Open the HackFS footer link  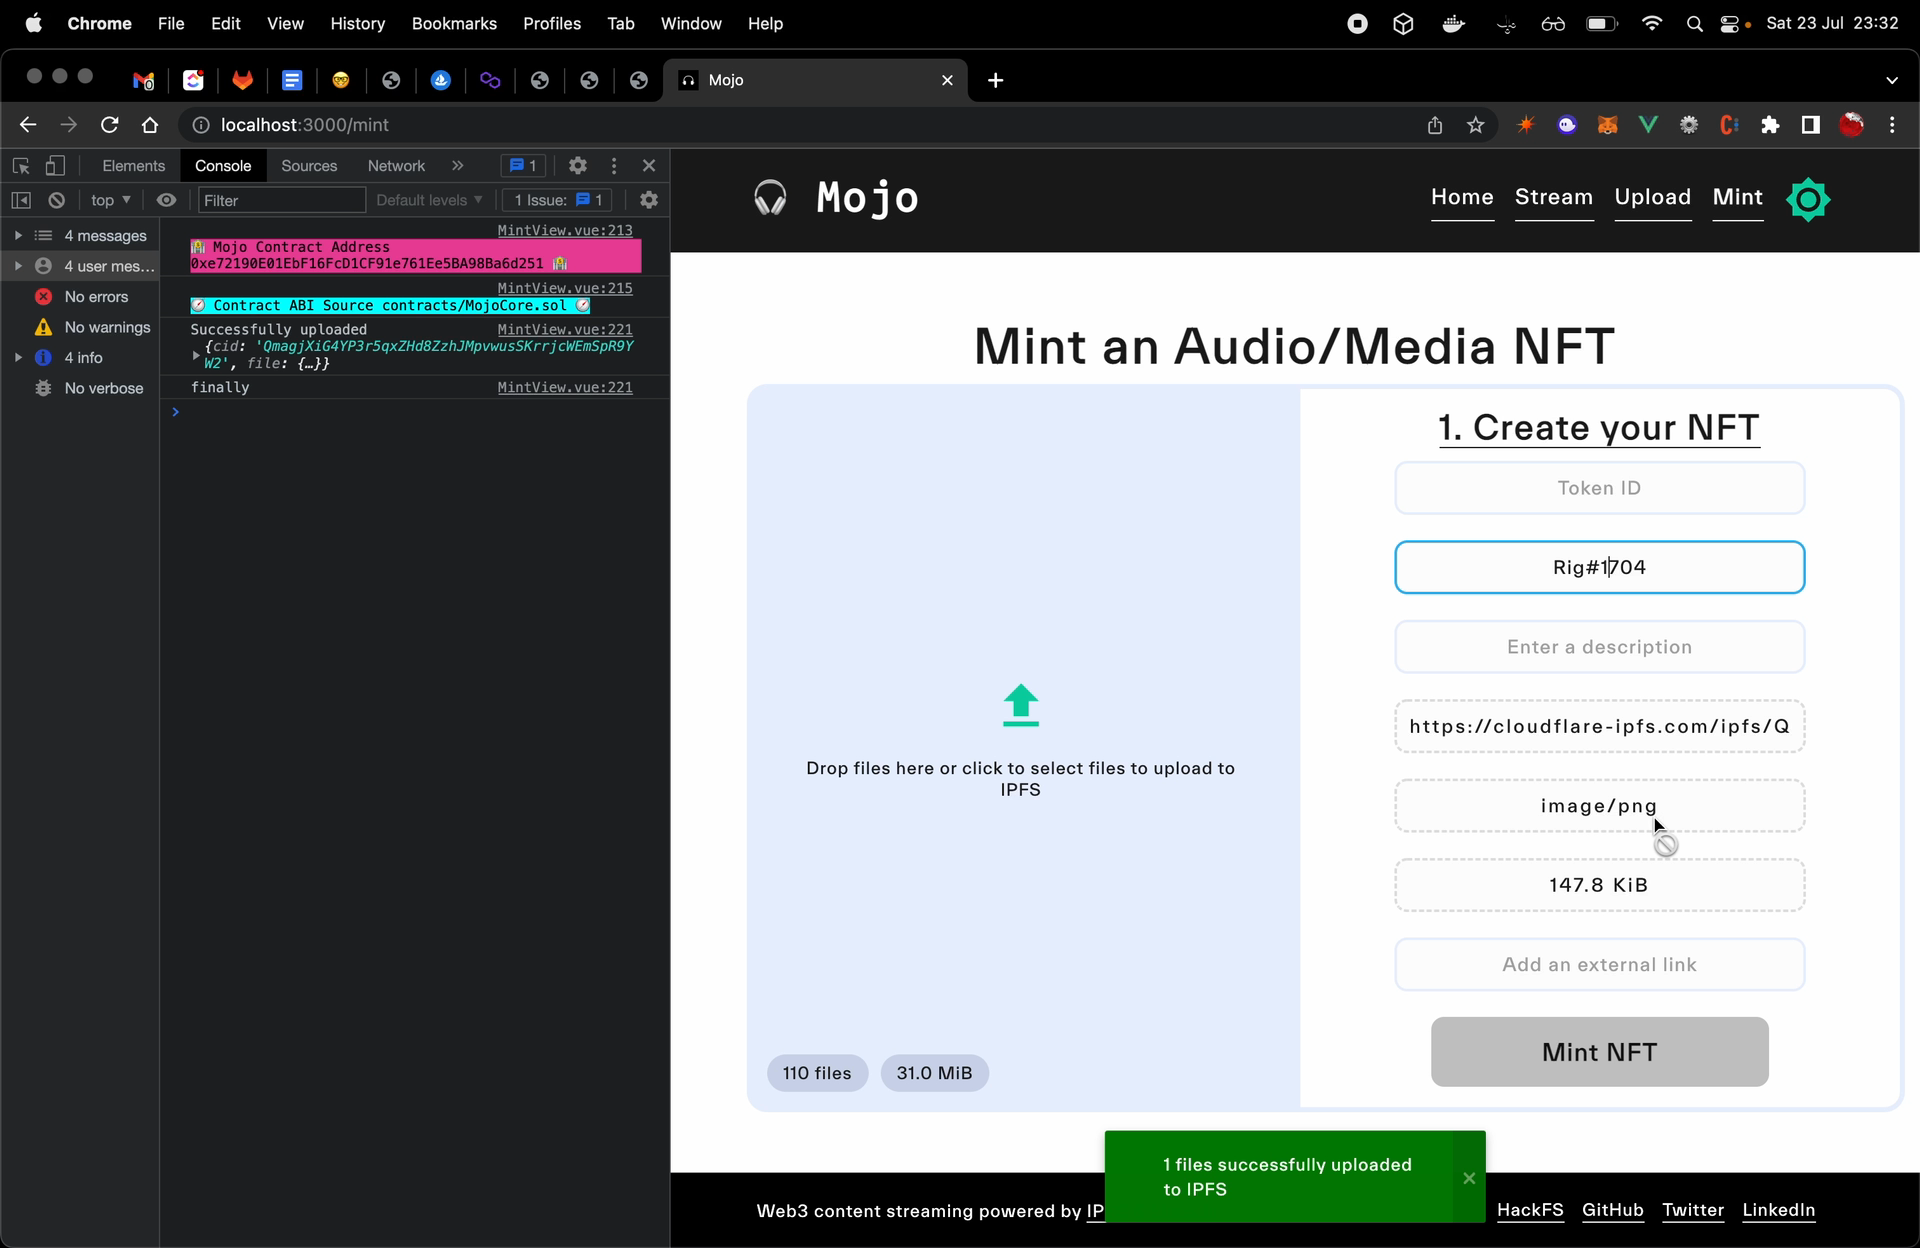click(x=1530, y=1210)
